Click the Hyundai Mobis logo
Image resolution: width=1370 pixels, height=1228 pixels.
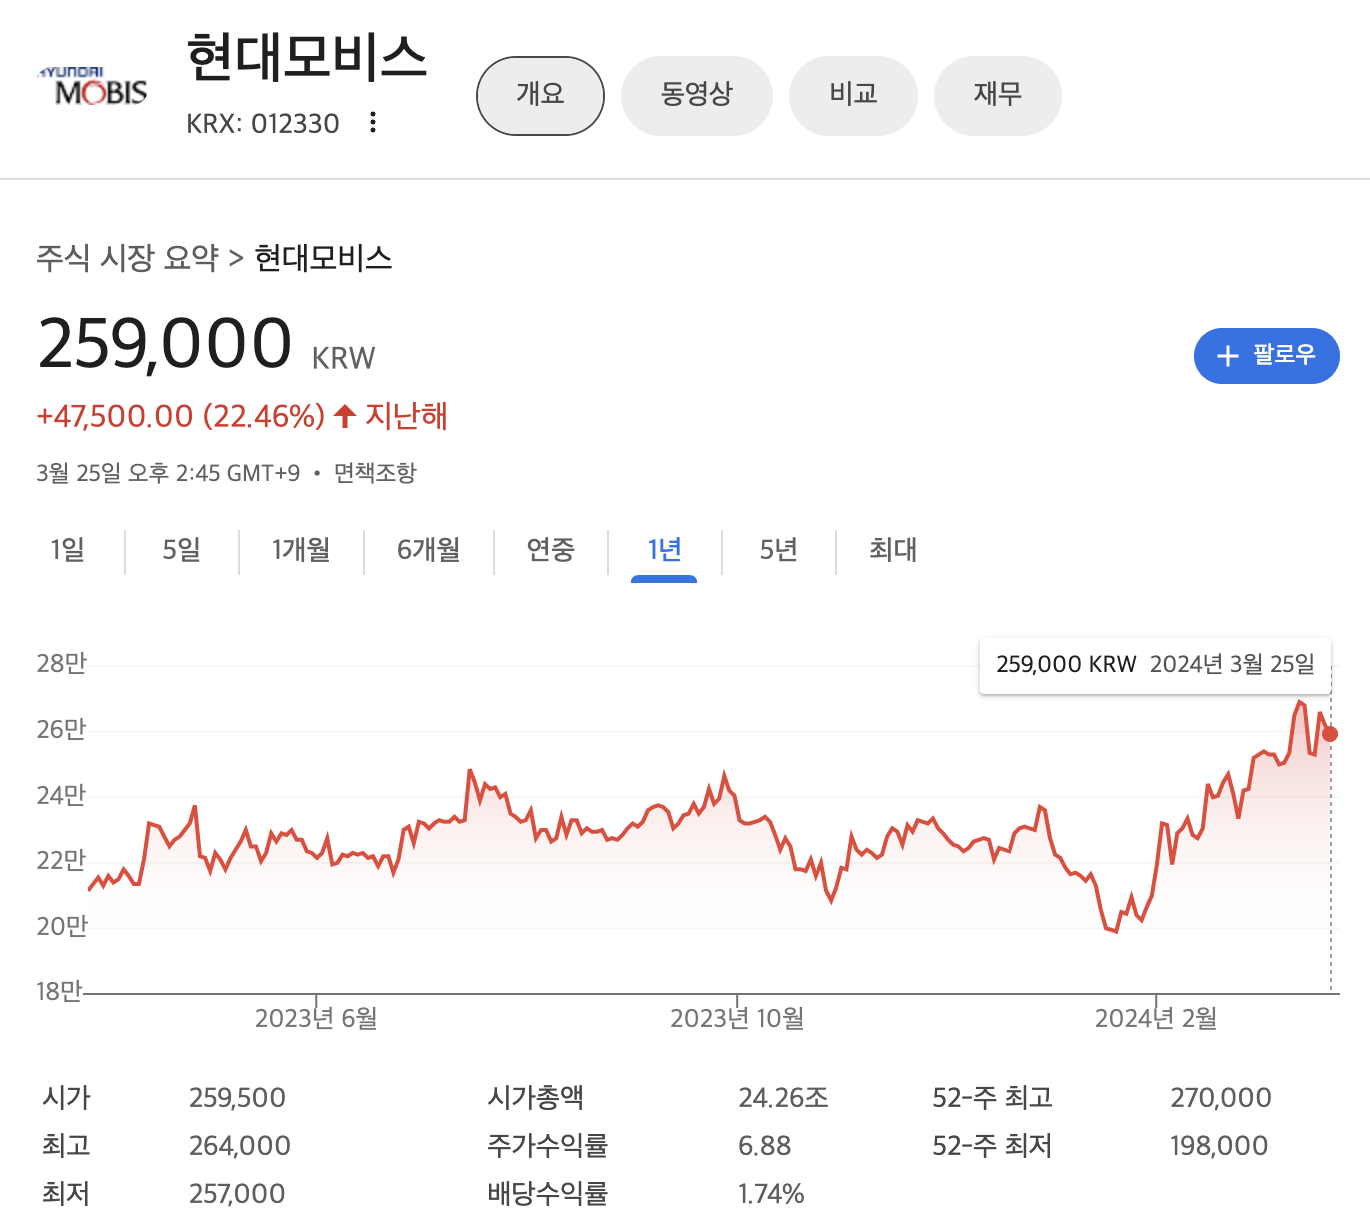[x=92, y=88]
